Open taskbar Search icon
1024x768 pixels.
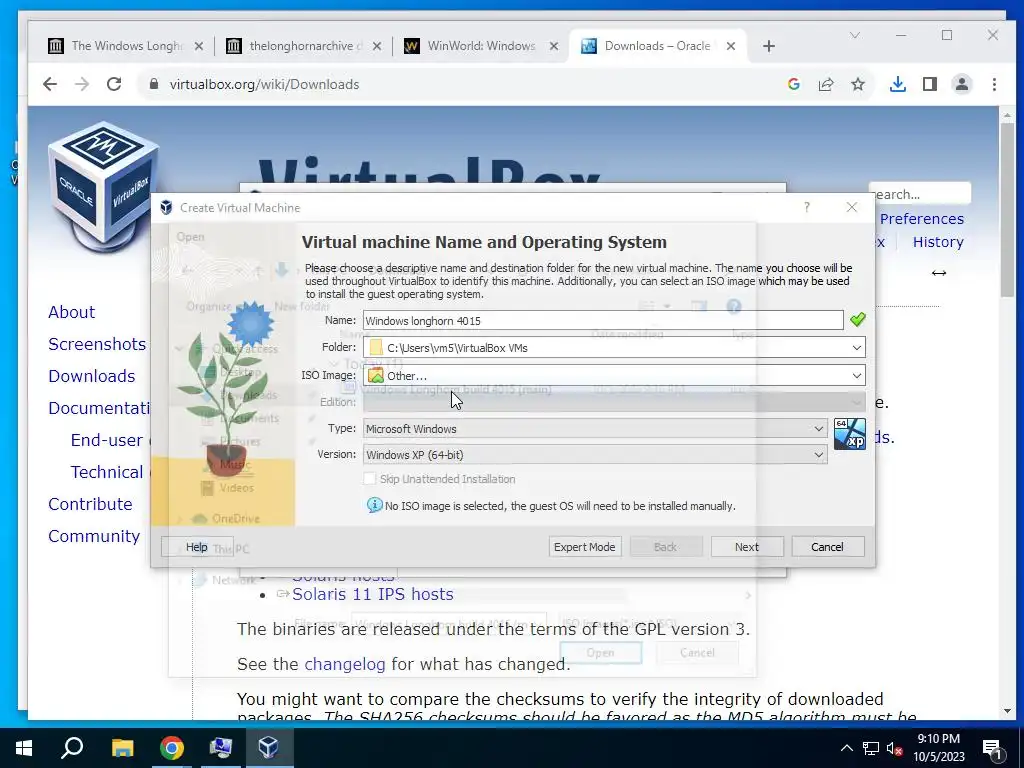click(x=72, y=748)
